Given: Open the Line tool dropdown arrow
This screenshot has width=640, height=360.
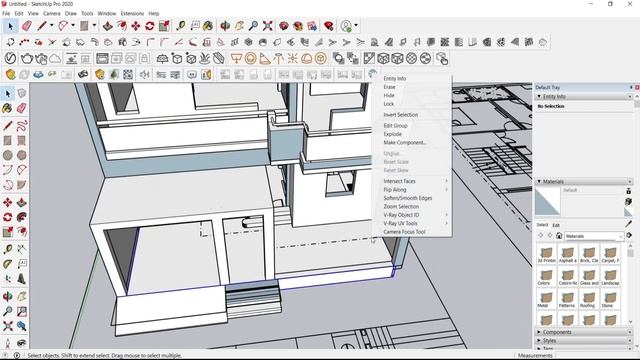Looking at the screenshot, I should (x=51, y=26).
